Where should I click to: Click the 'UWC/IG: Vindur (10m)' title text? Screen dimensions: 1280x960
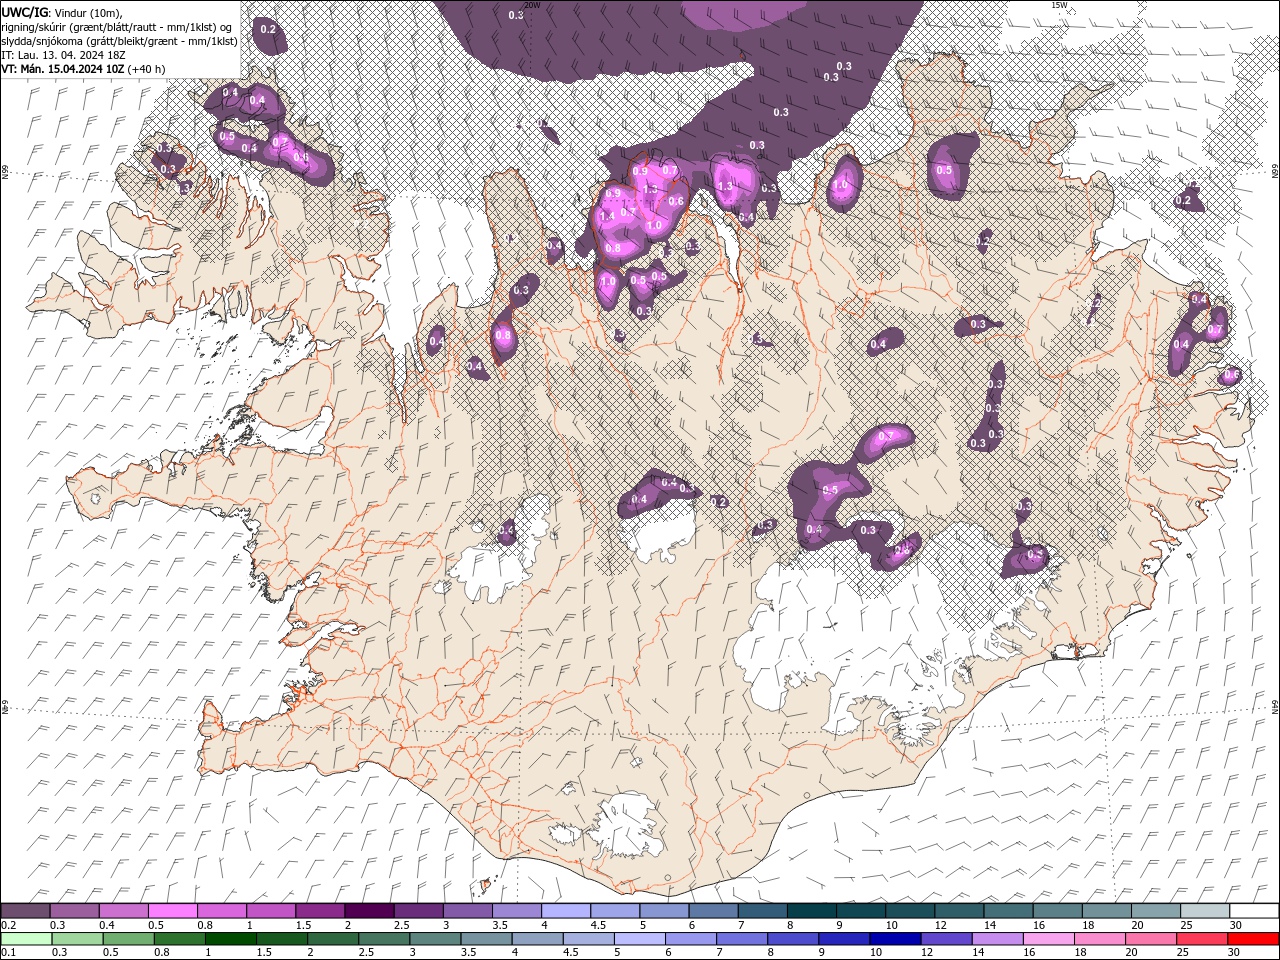click(x=61, y=12)
